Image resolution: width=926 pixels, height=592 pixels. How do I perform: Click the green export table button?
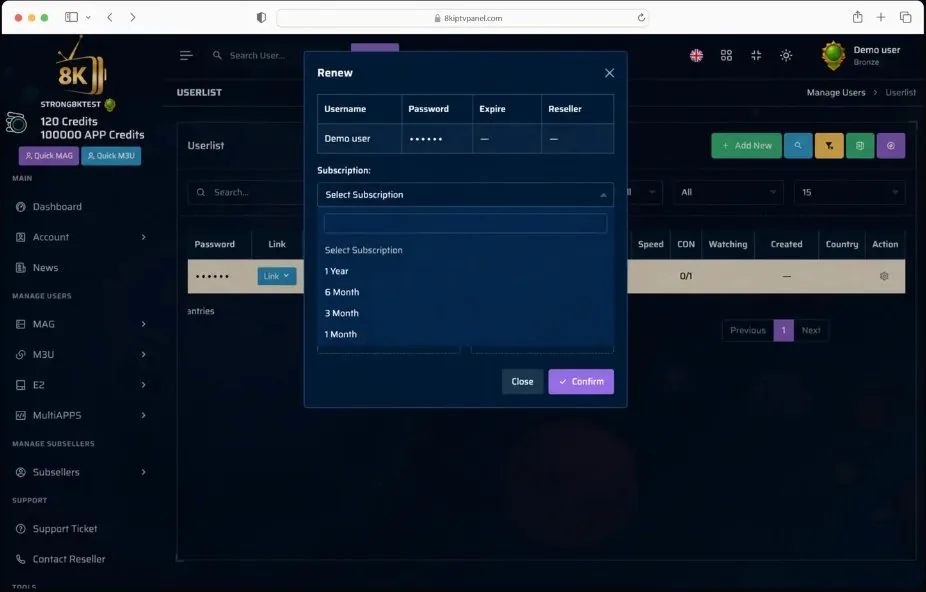(860, 145)
